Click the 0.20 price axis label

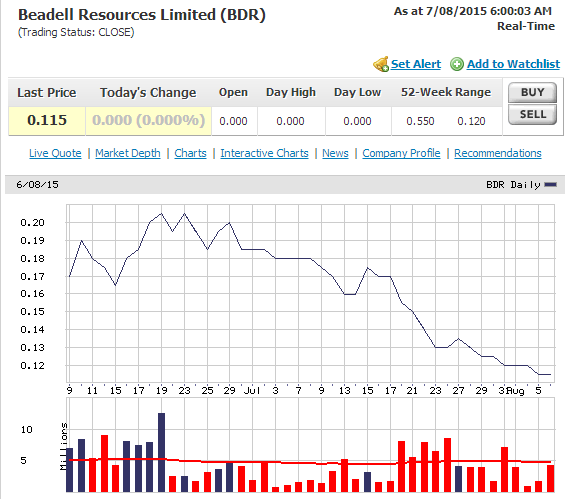(x=32, y=223)
